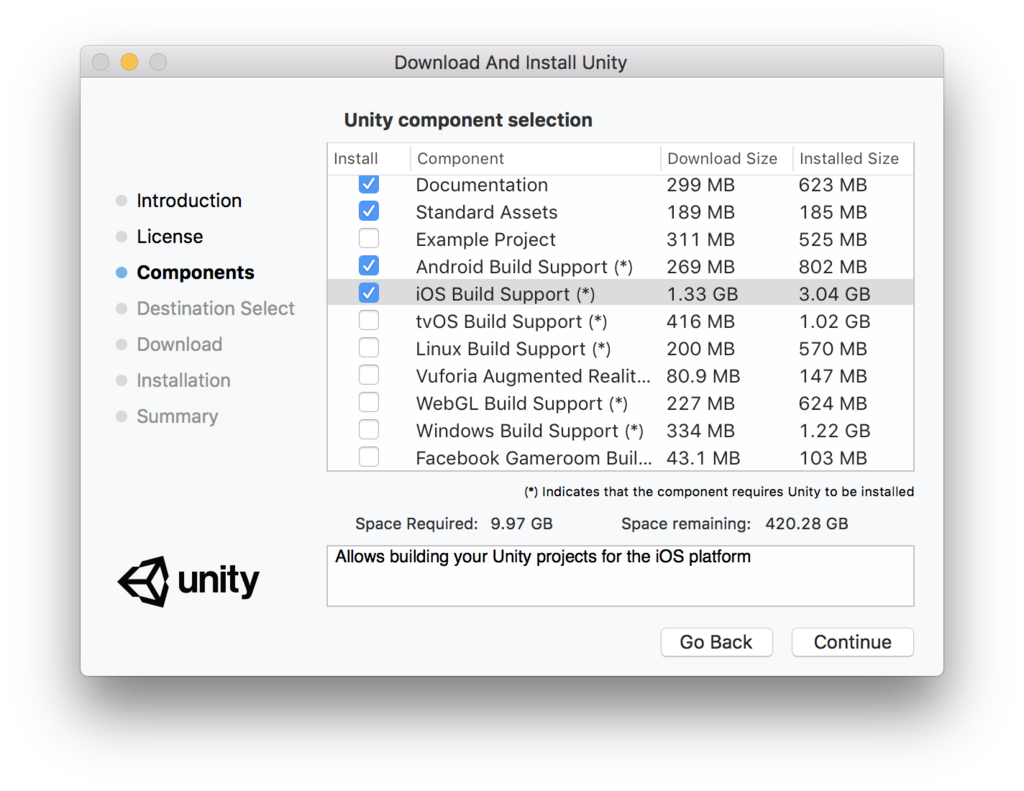1024x791 pixels.
Task: Minimize window with yellow button
Action: point(129,62)
